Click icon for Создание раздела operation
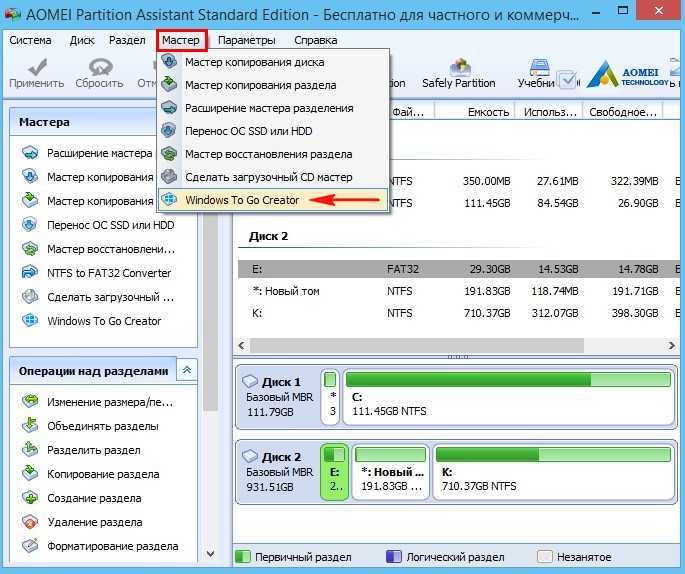 click(x=30, y=498)
